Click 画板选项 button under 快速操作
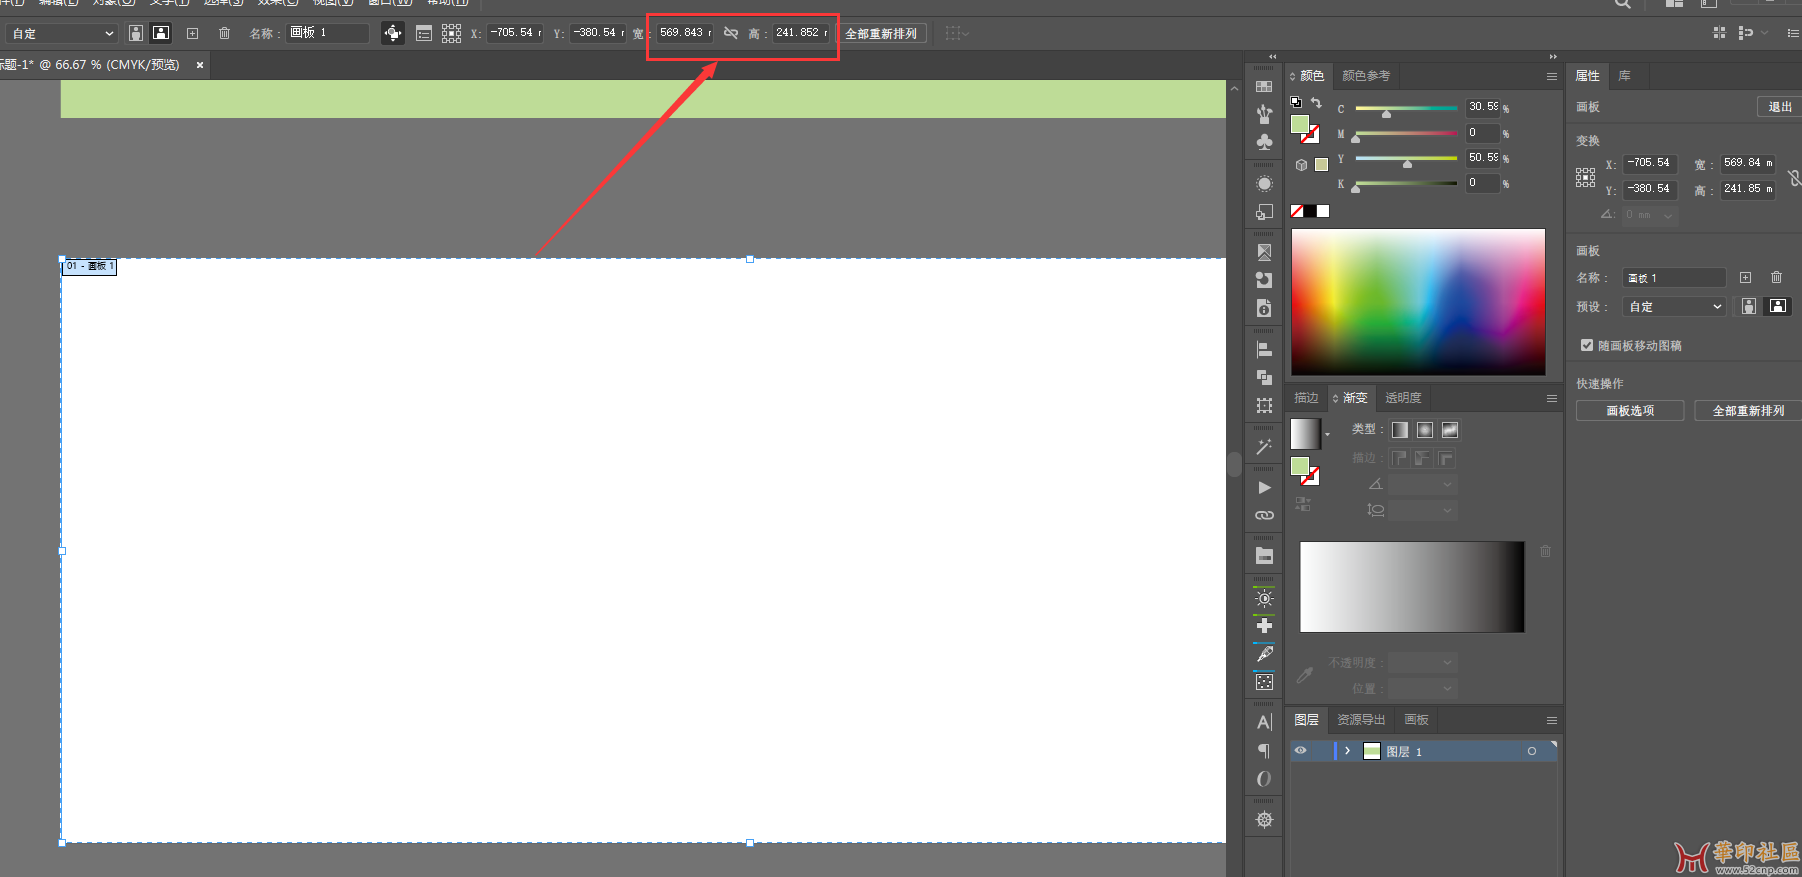 (x=1630, y=411)
